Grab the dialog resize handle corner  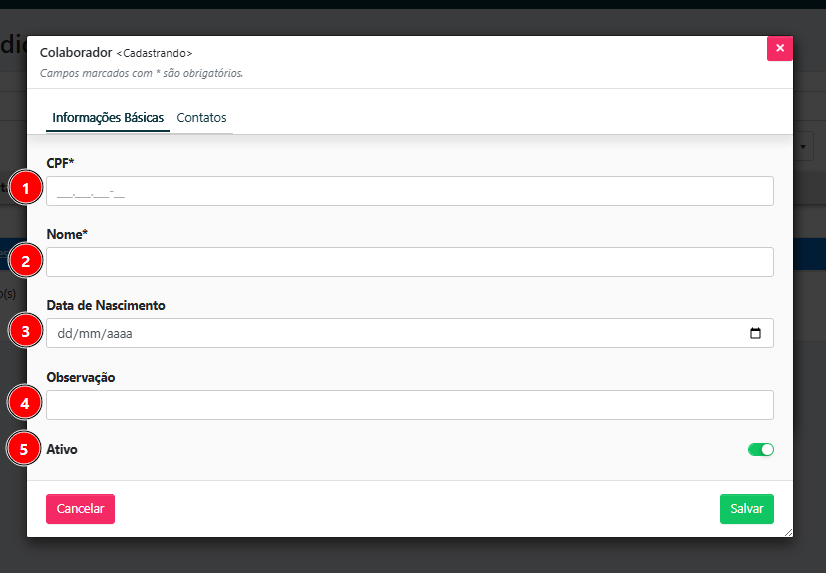787,532
